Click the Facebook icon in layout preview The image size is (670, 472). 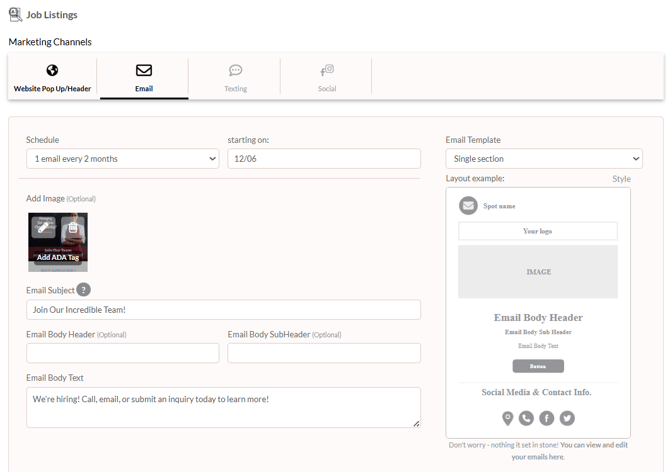click(x=547, y=418)
